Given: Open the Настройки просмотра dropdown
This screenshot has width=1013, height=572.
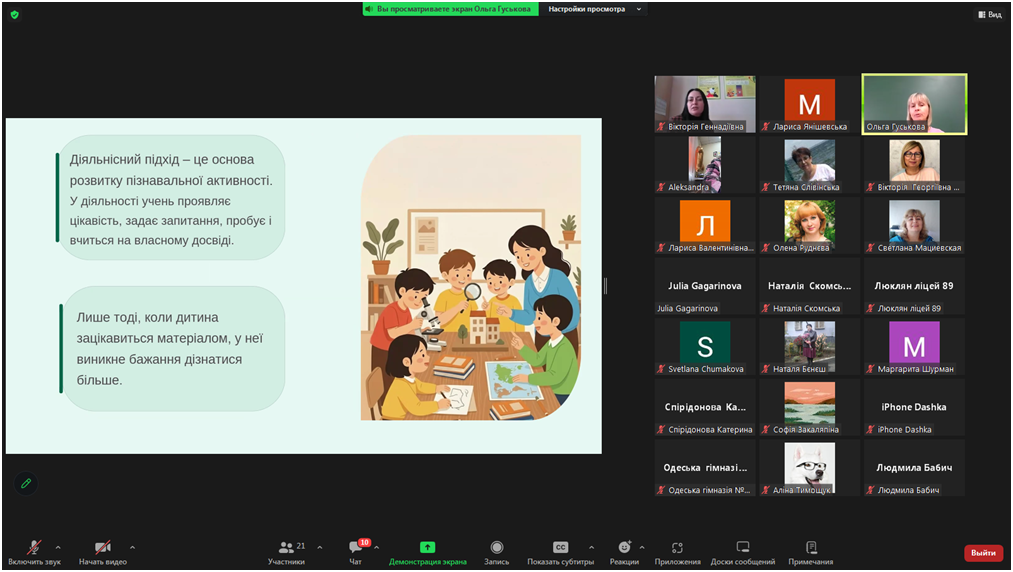Looking at the screenshot, I should point(595,9).
